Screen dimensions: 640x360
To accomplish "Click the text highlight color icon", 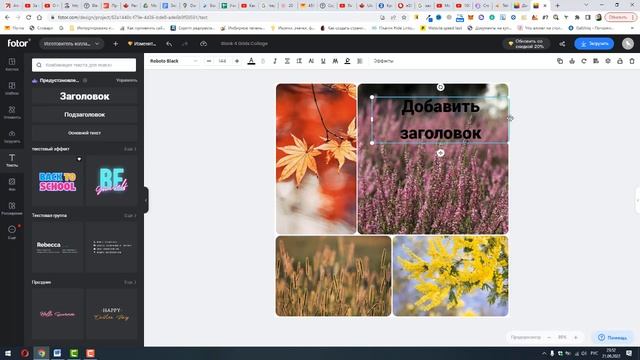I will [x=347, y=61].
